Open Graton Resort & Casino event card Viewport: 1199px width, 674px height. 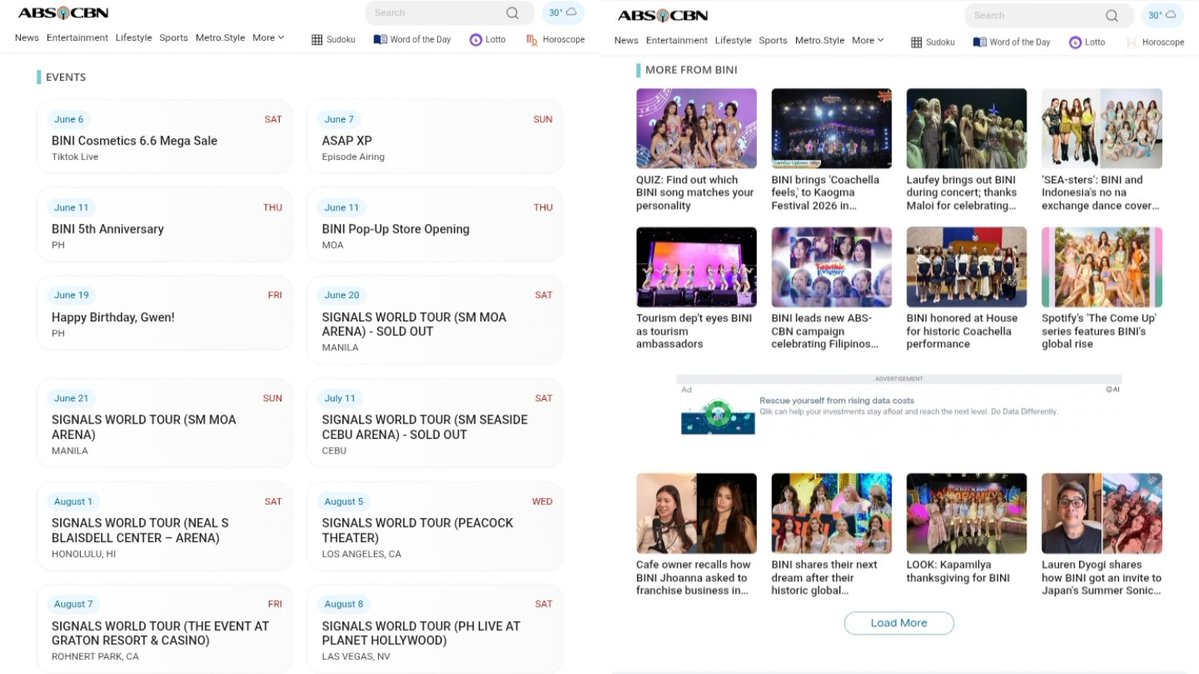pyautogui.click(x=164, y=629)
